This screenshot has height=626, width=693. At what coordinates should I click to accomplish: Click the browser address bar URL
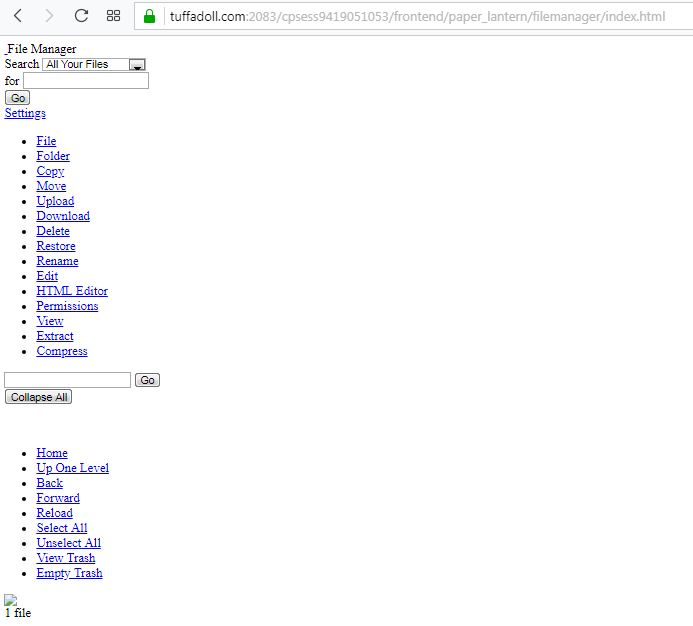417,17
